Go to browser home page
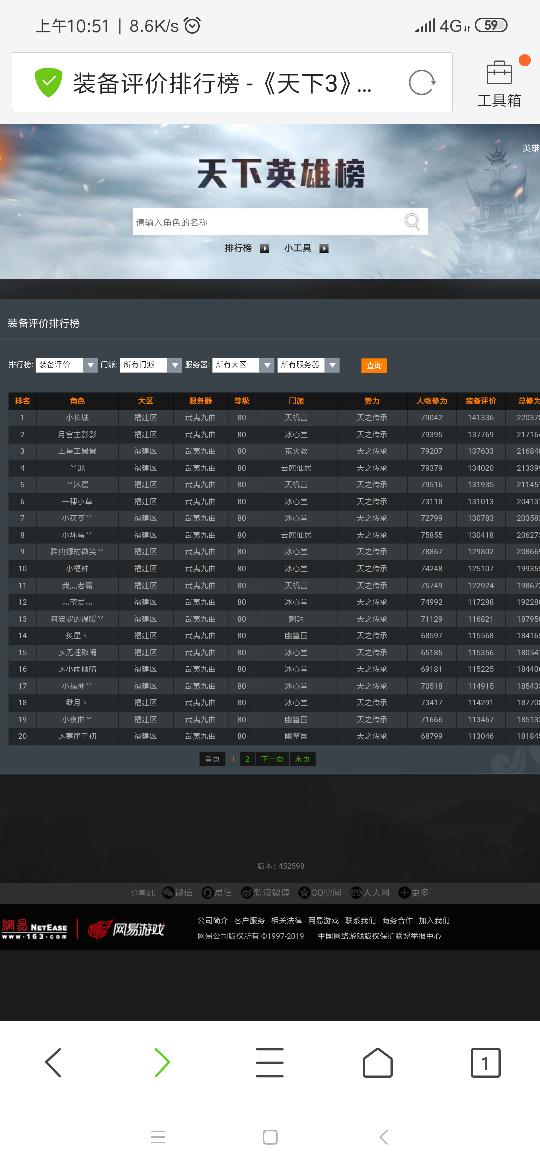Screen dimensions: 540x1170 [x=377, y=1063]
